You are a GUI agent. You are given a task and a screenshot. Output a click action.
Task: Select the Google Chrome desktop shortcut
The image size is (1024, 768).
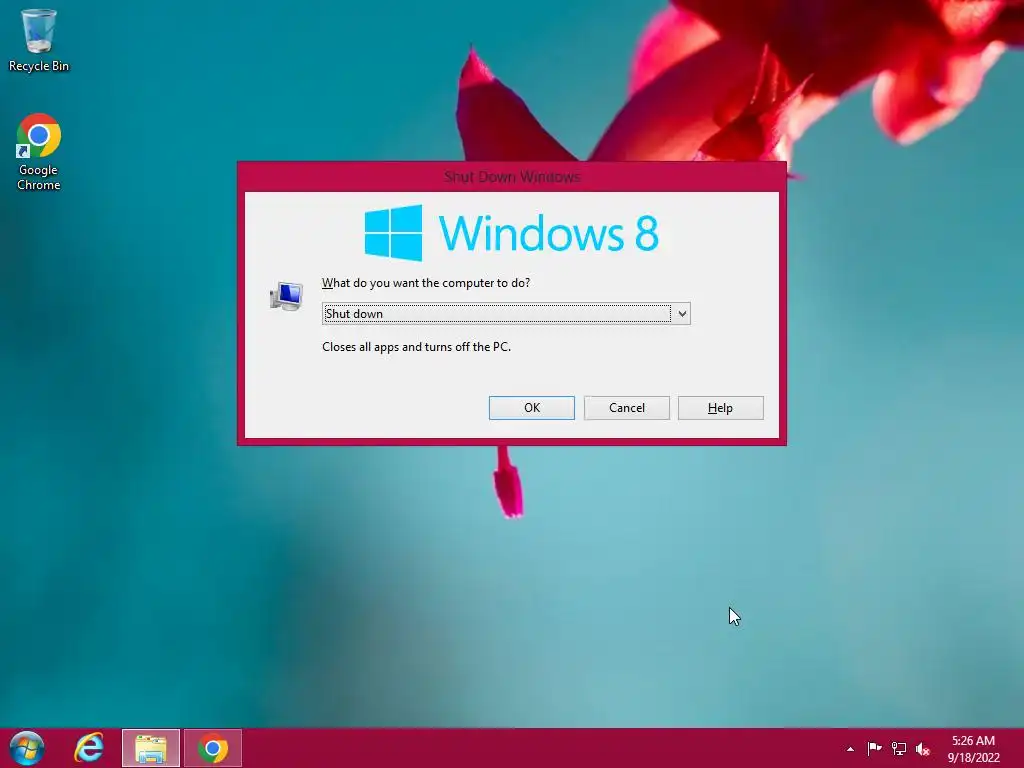tap(38, 152)
